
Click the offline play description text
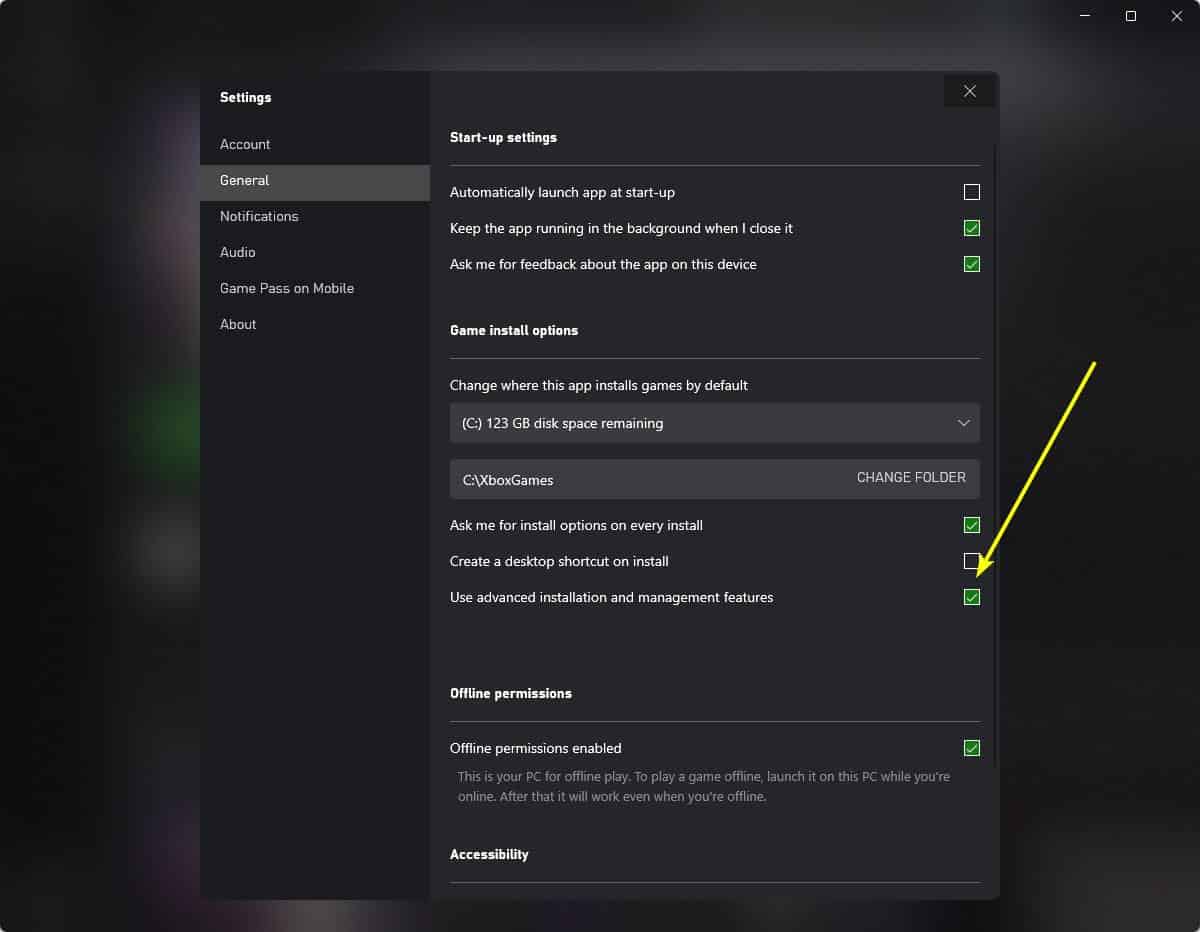704,786
